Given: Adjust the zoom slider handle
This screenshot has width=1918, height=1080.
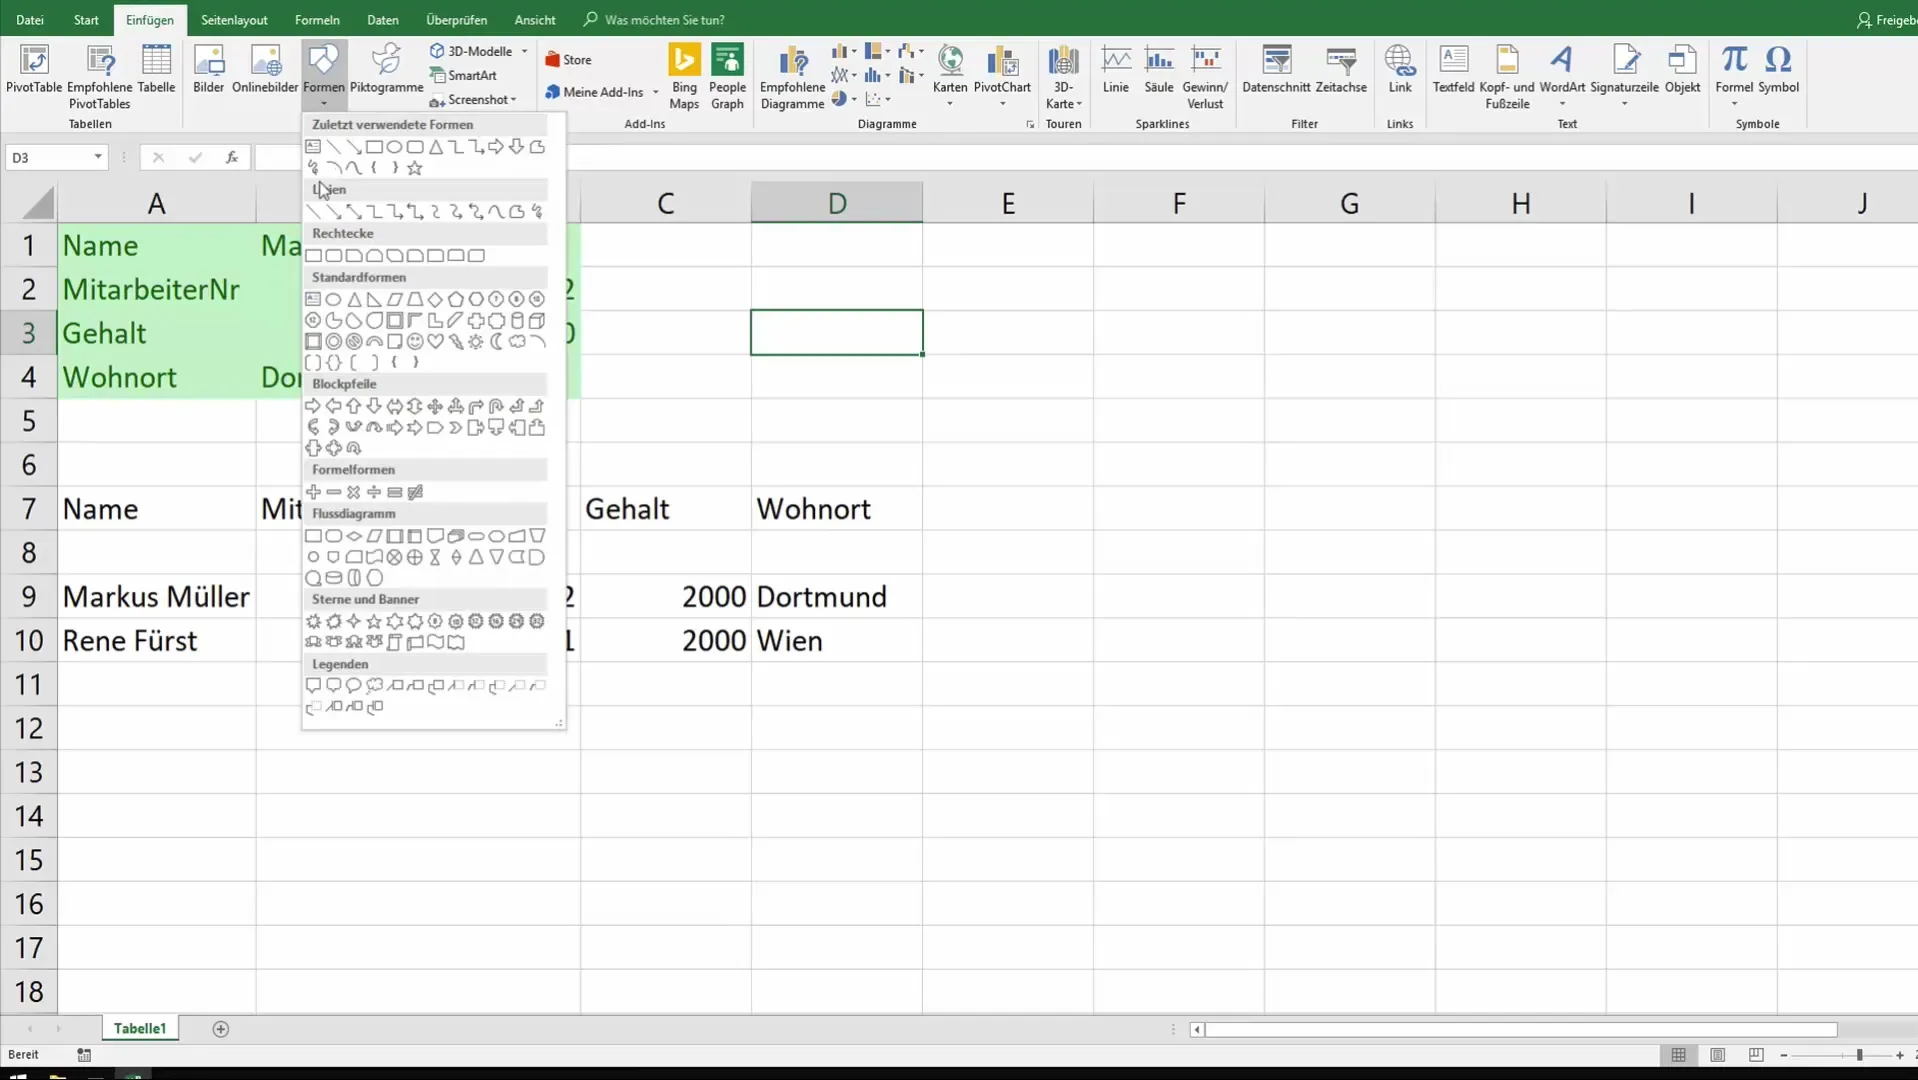Looking at the screenshot, I should [x=1859, y=1055].
